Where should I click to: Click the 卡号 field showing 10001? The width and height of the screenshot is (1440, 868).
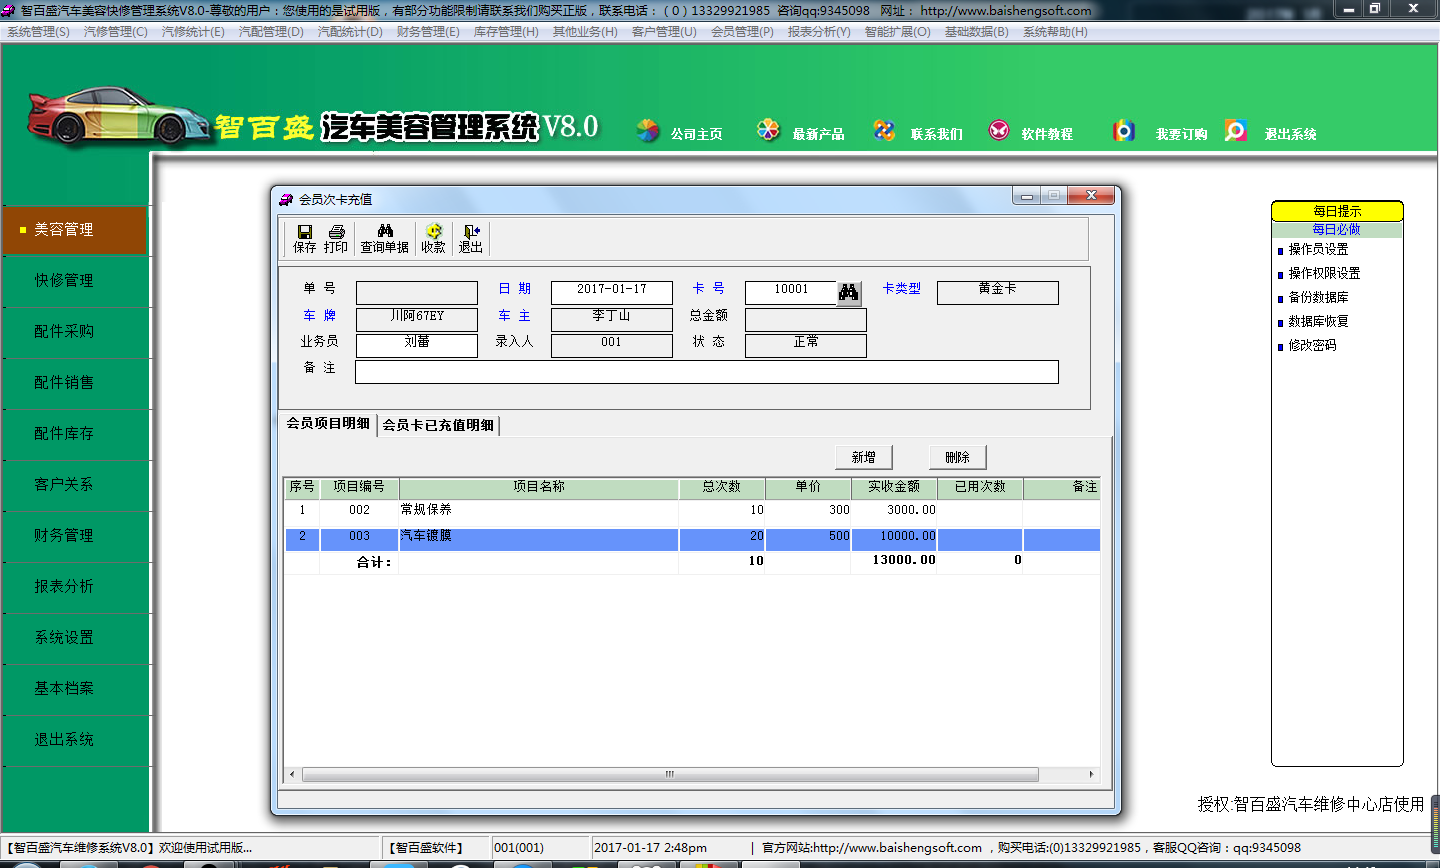click(x=791, y=293)
